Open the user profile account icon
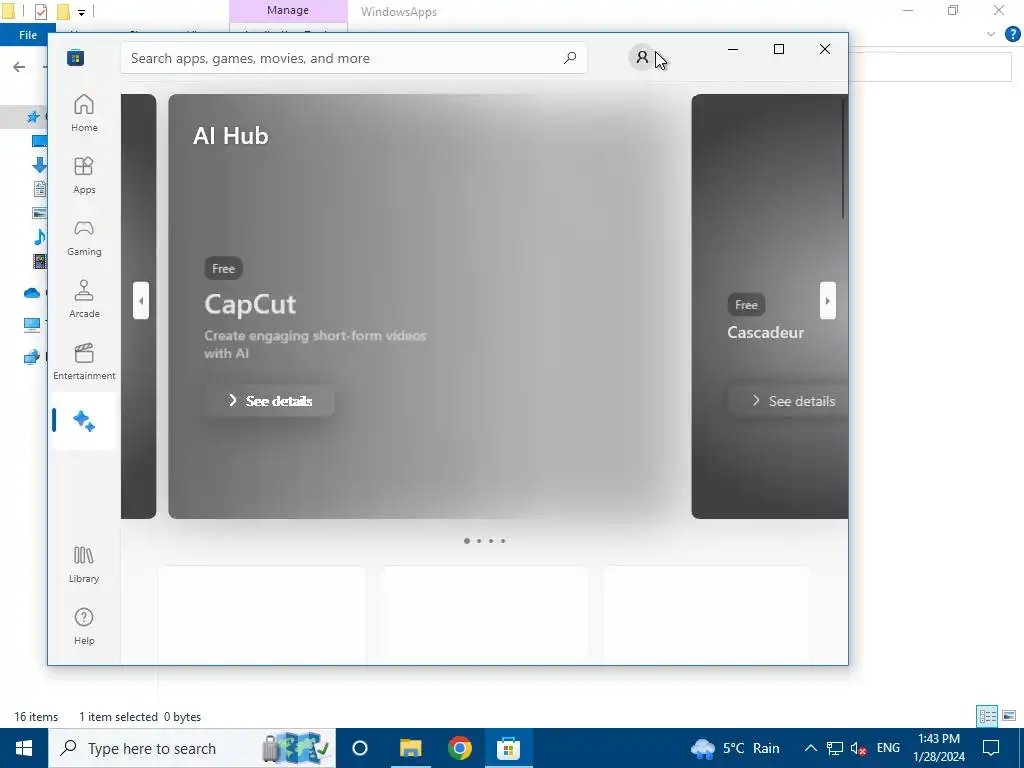The height and width of the screenshot is (768, 1024). 642,58
